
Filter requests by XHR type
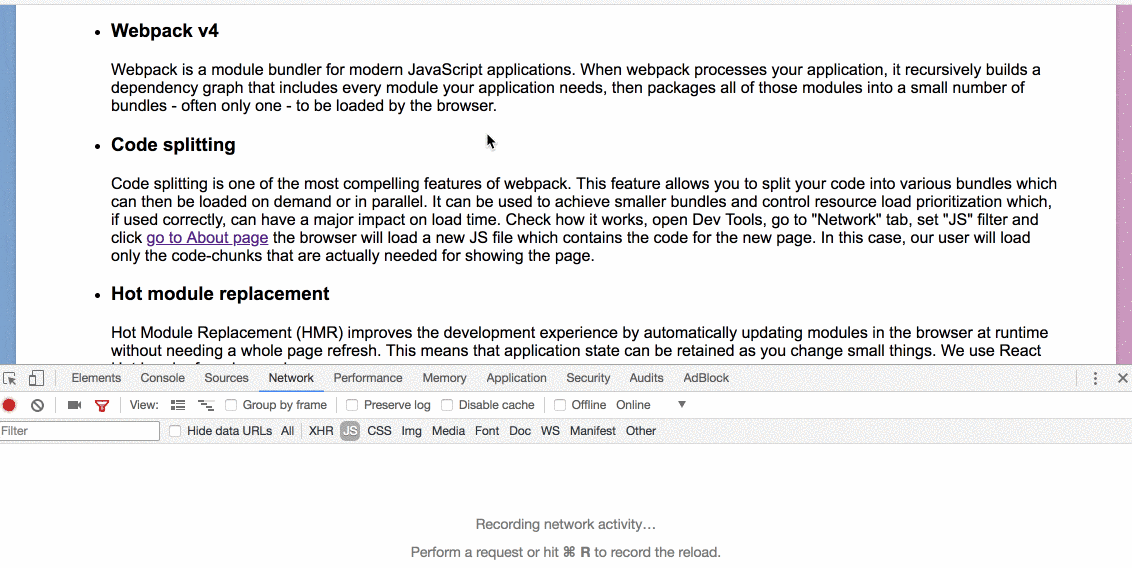point(321,431)
